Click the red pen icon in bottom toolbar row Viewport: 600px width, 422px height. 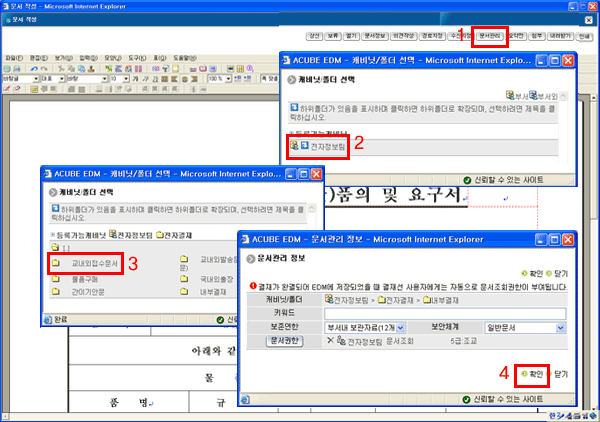click(7, 89)
